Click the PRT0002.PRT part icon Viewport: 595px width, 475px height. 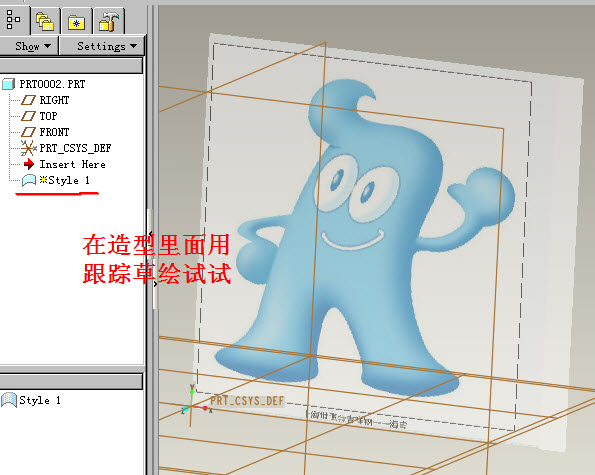pos(9,84)
